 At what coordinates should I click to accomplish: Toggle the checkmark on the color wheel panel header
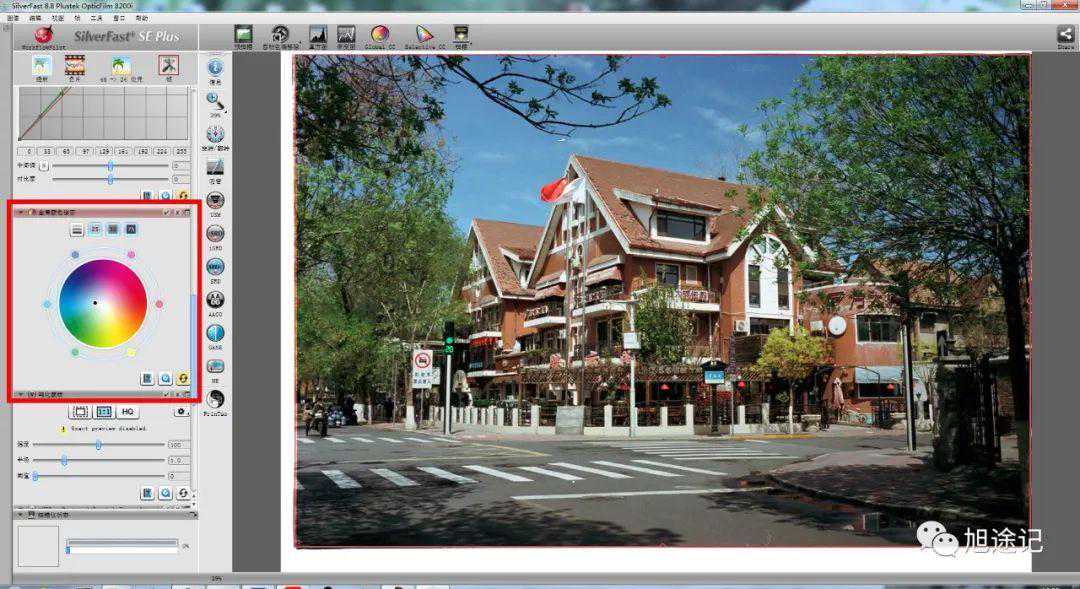pos(166,212)
